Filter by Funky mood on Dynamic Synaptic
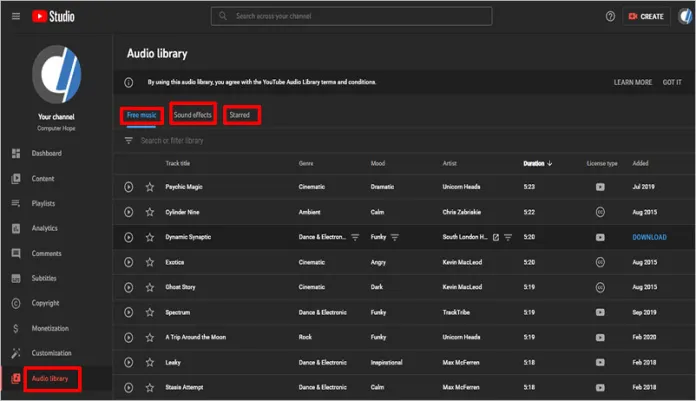This screenshot has height=401, width=696. [395, 237]
